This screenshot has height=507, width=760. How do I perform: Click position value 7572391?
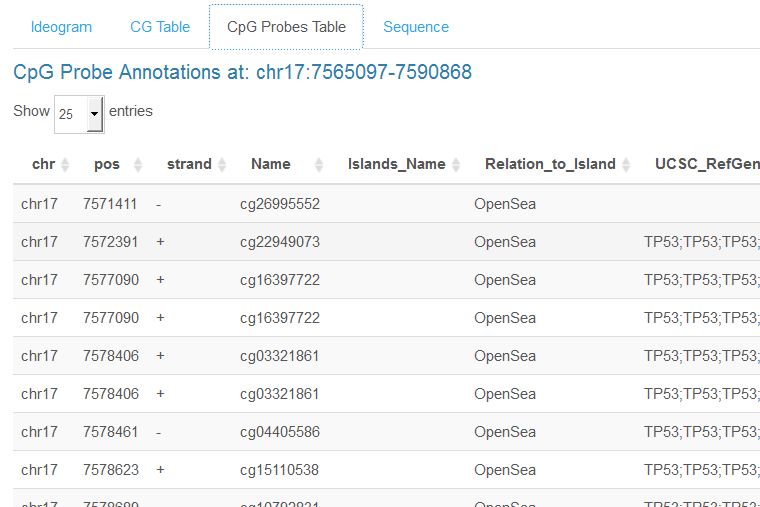tap(111, 242)
